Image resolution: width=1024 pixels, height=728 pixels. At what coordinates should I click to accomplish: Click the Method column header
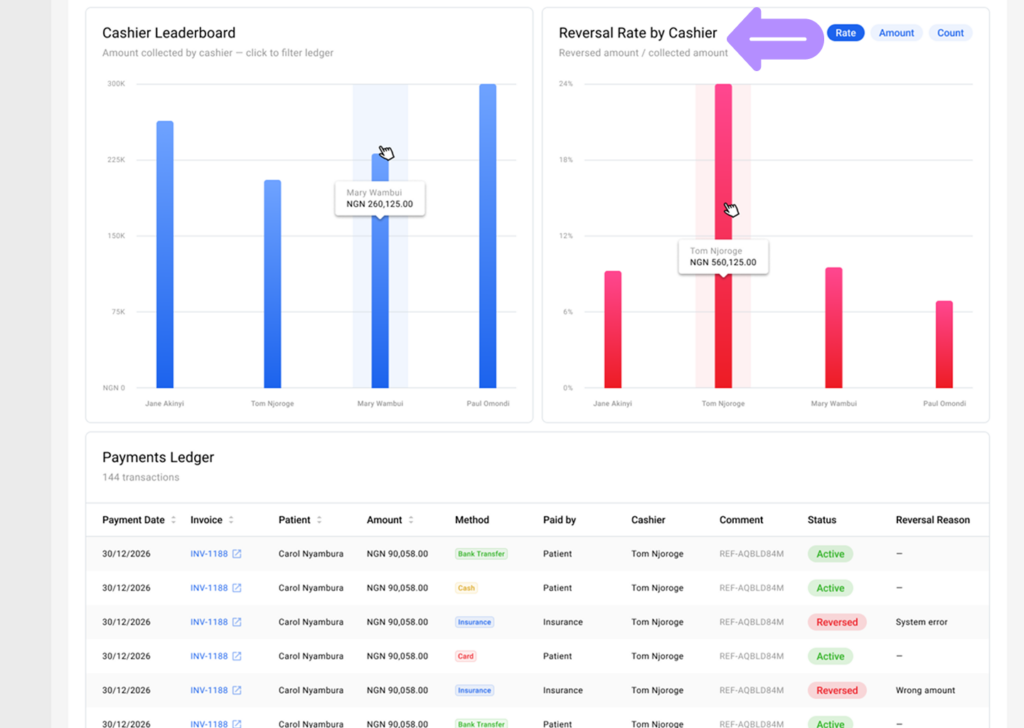pyautogui.click(x=472, y=520)
